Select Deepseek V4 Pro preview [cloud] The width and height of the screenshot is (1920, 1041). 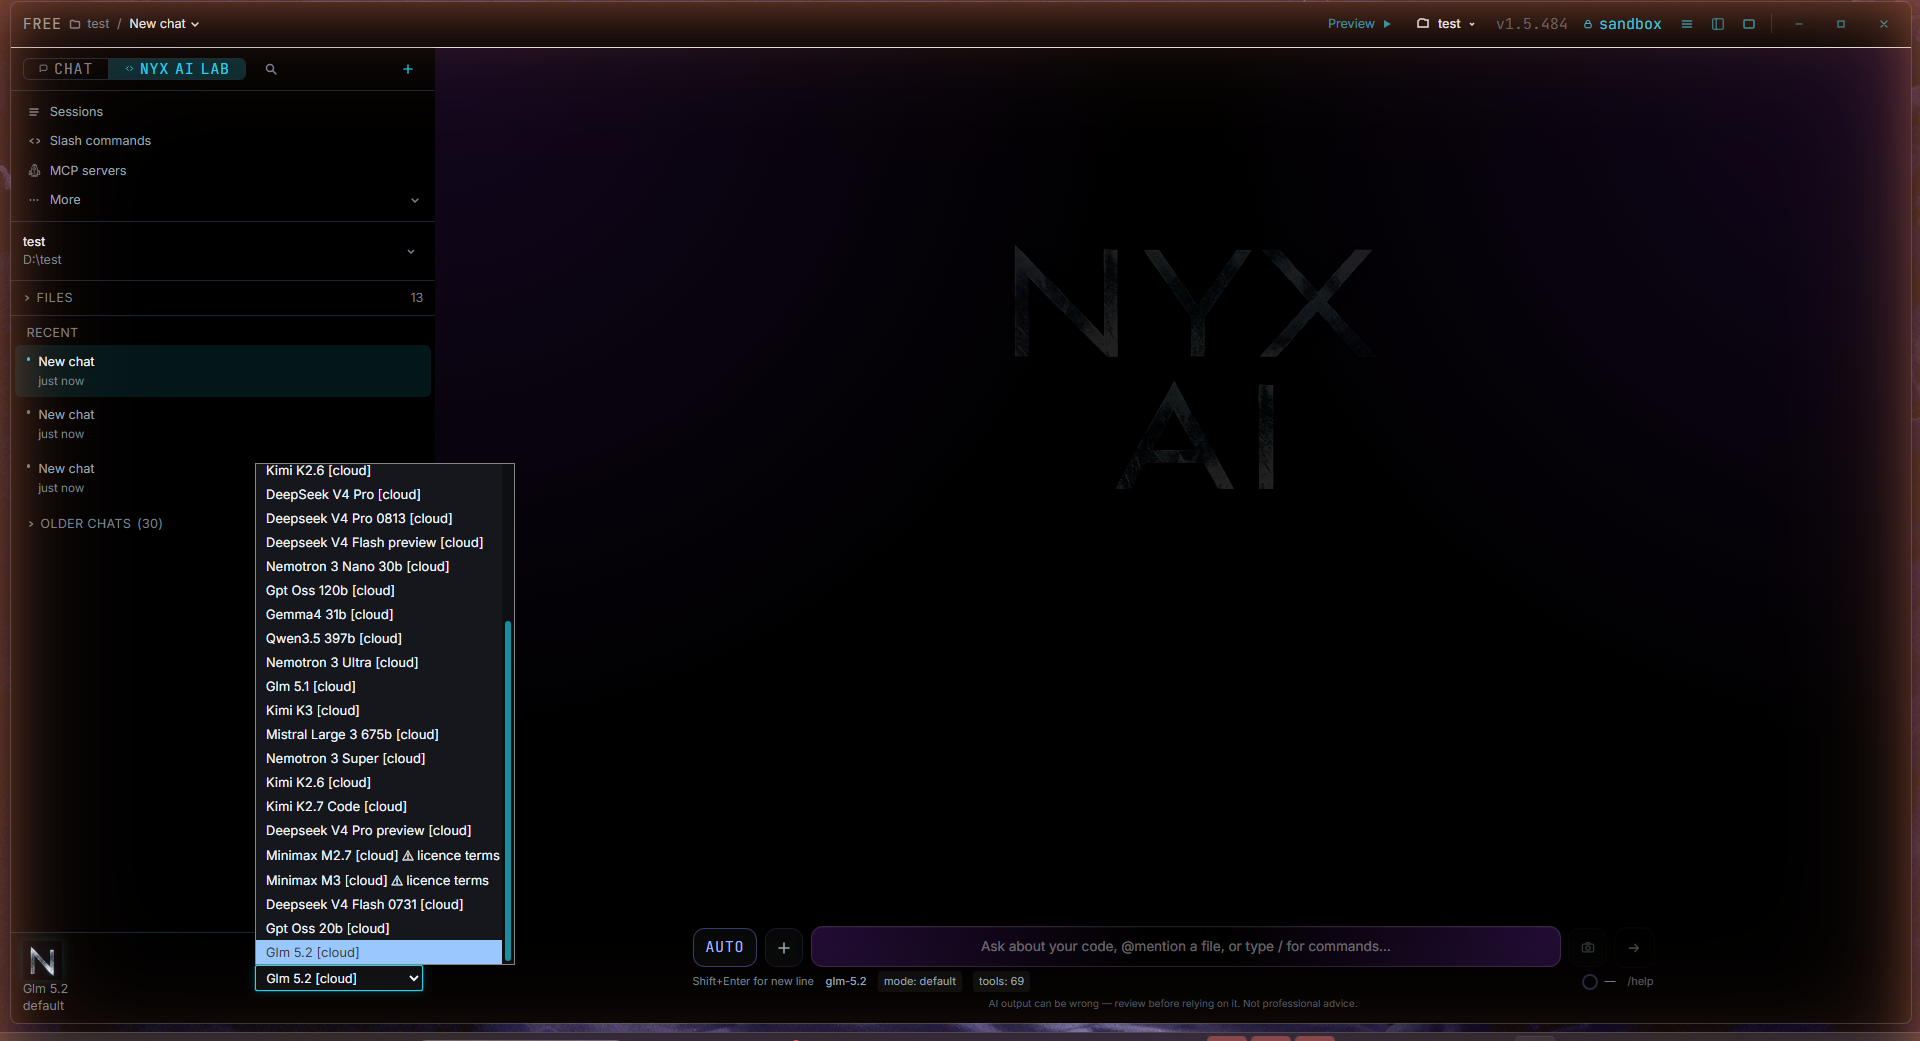379,831
